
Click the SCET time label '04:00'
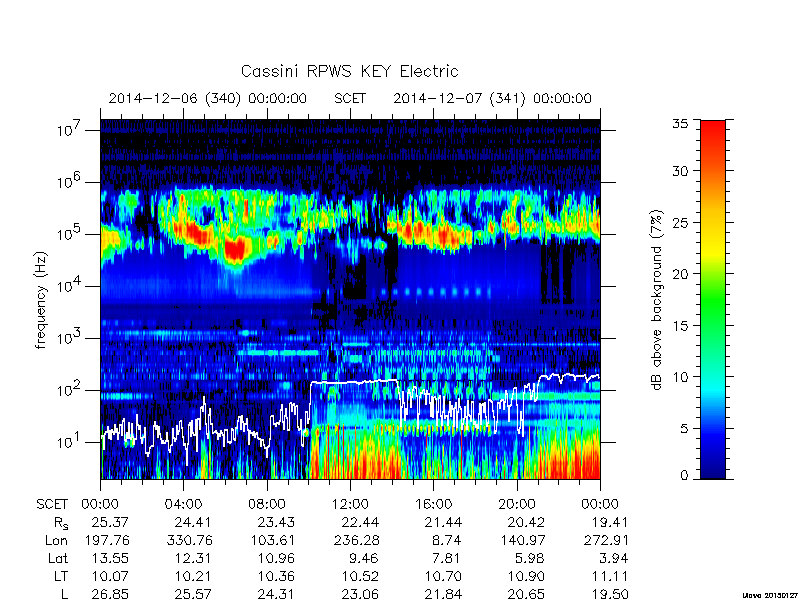click(183, 504)
